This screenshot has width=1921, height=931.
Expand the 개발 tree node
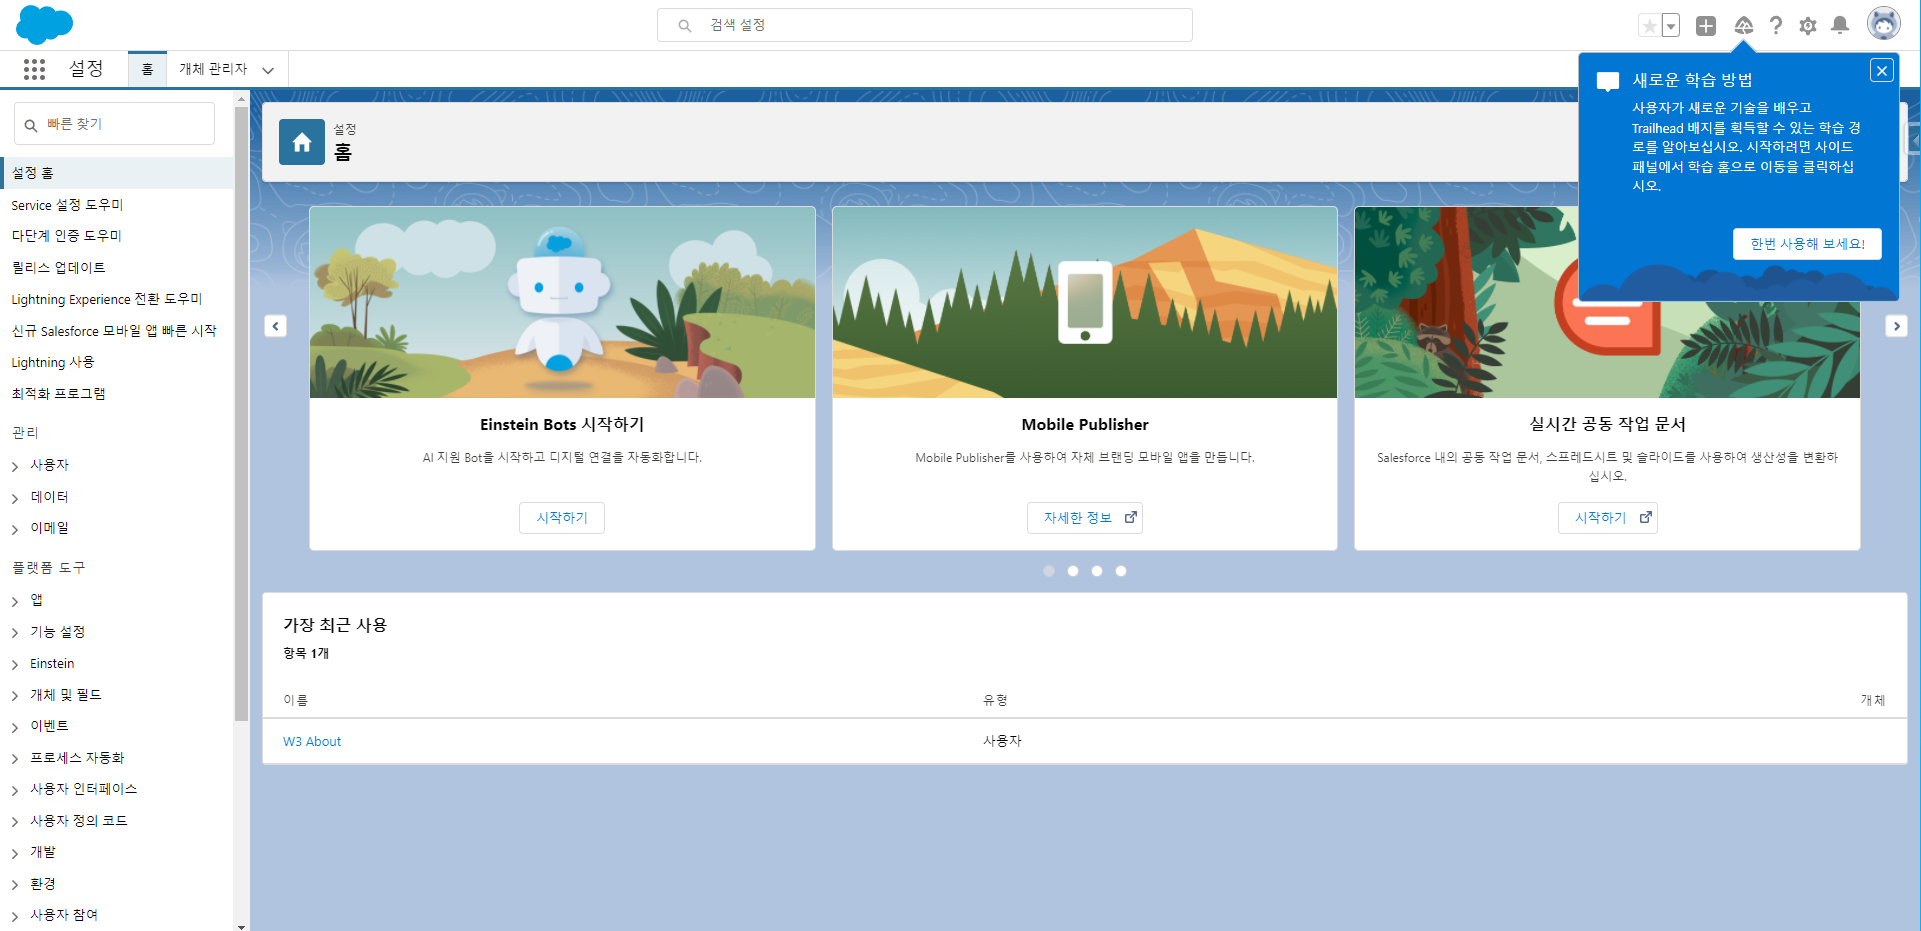click(x=15, y=853)
